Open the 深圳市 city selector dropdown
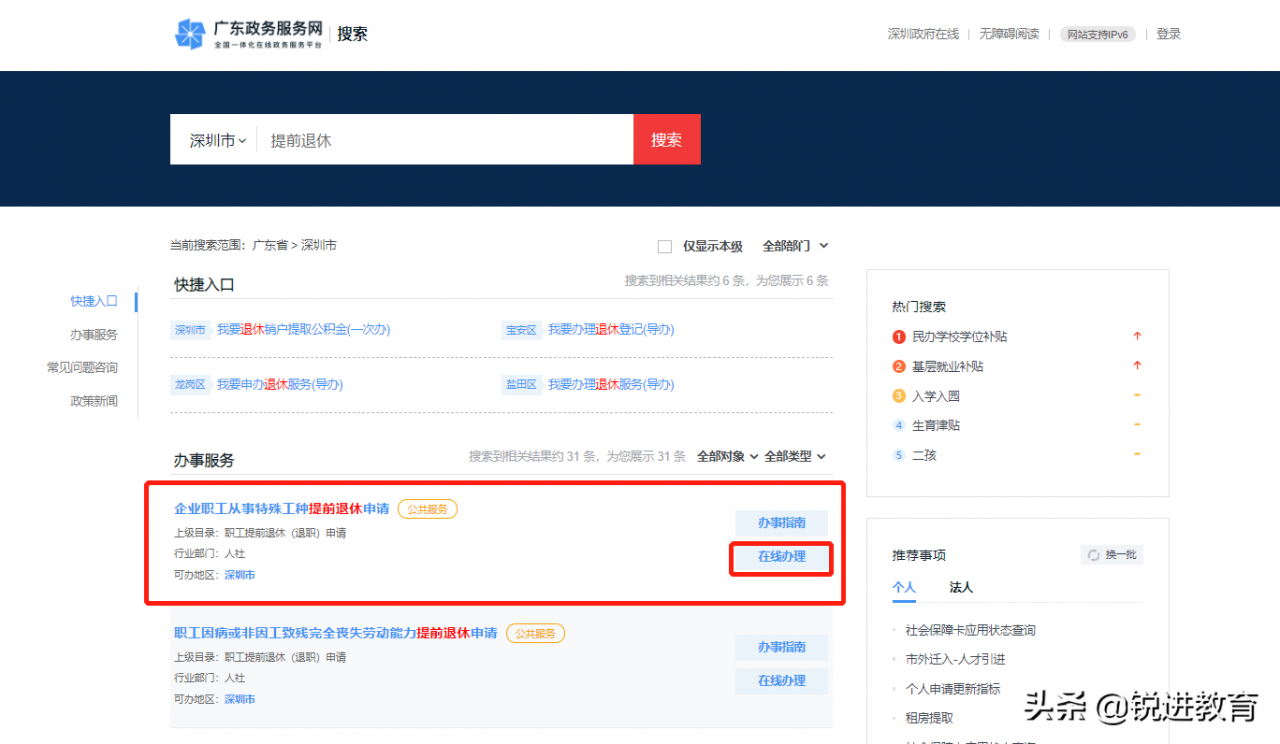The height and width of the screenshot is (744, 1280). tap(214, 139)
